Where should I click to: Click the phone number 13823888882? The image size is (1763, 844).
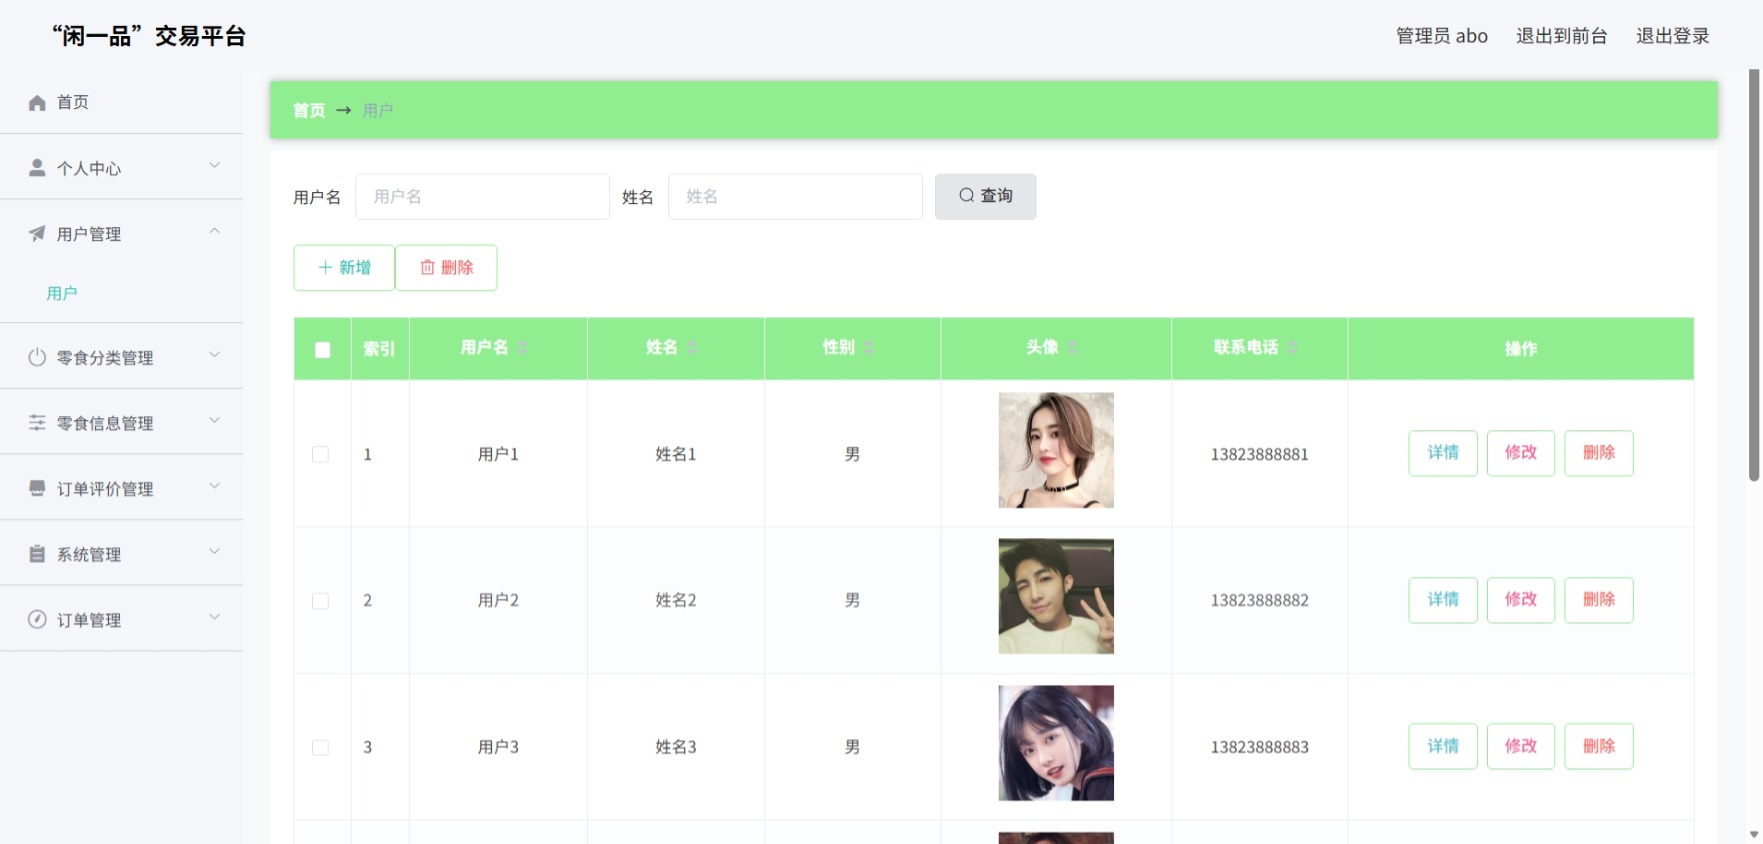pyautogui.click(x=1260, y=601)
